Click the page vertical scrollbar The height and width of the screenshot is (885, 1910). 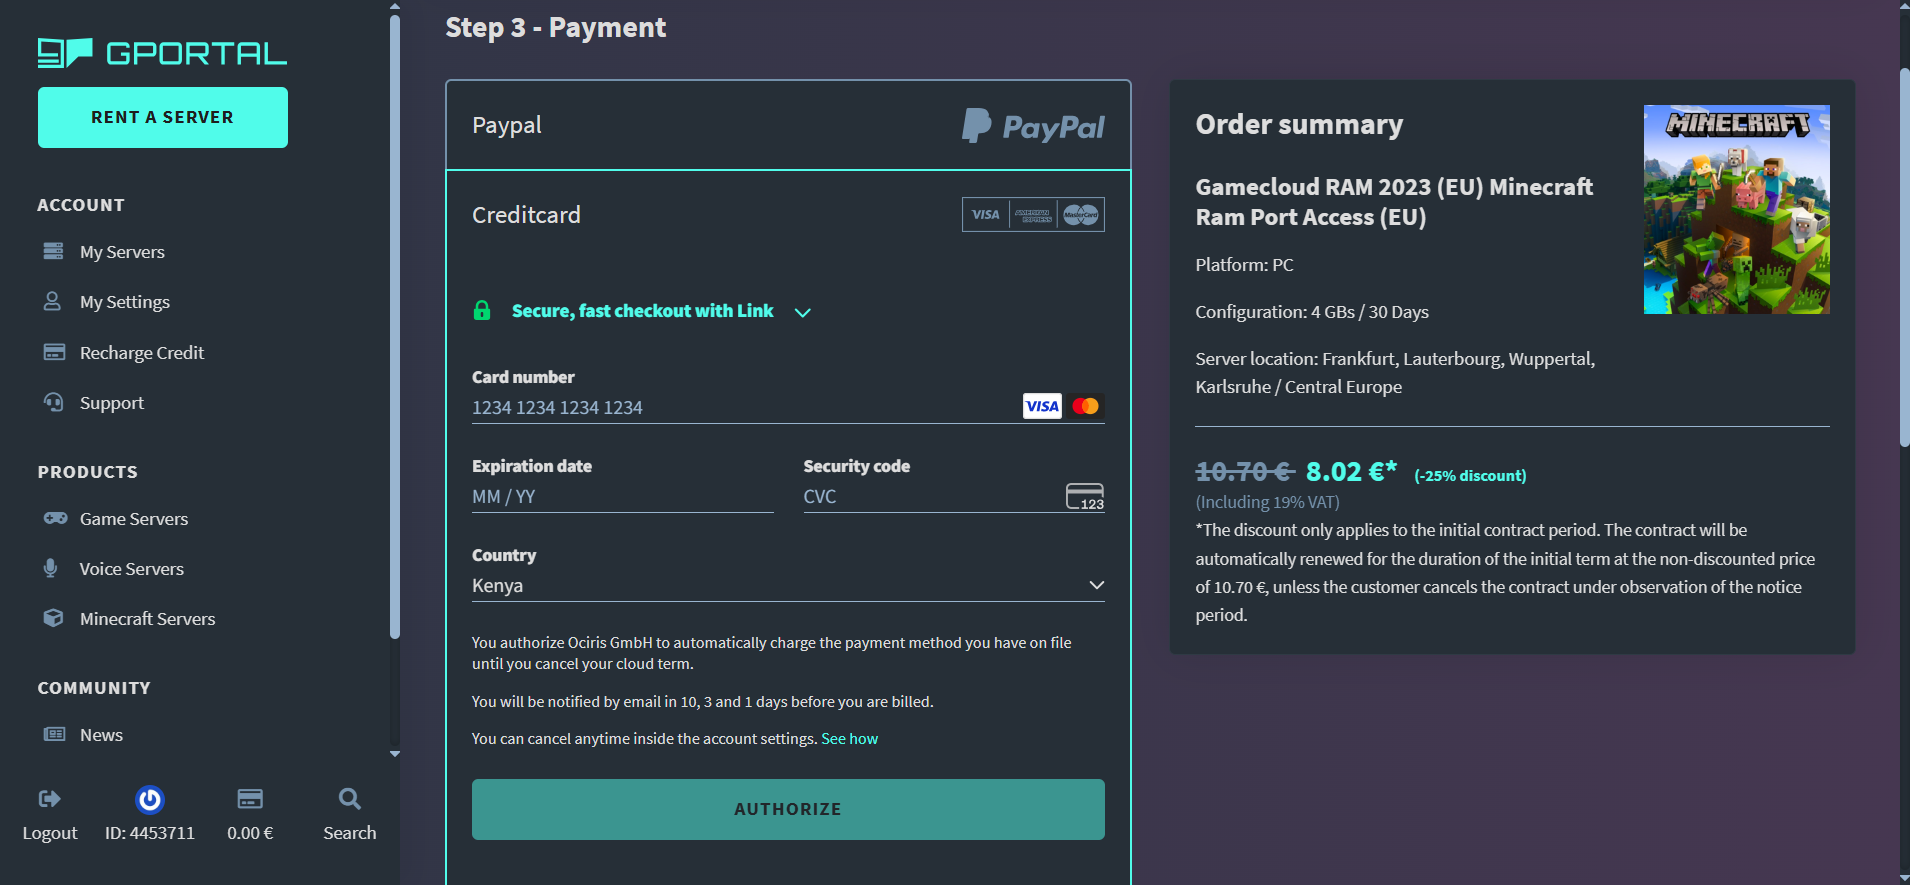[1904, 256]
